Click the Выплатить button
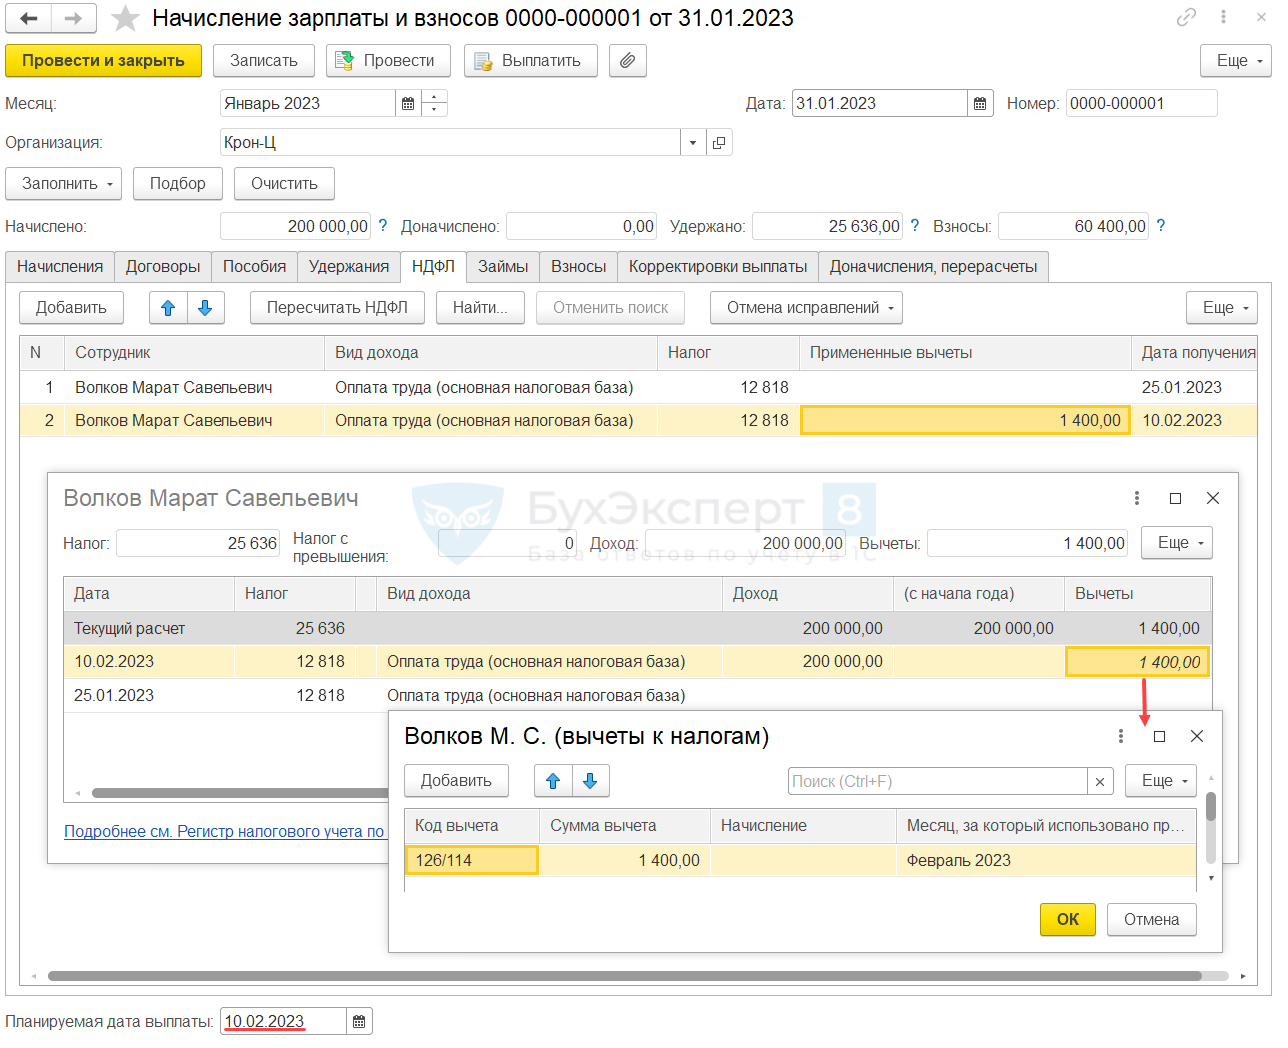This screenshot has width=1288, height=1048. tap(531, 61)
